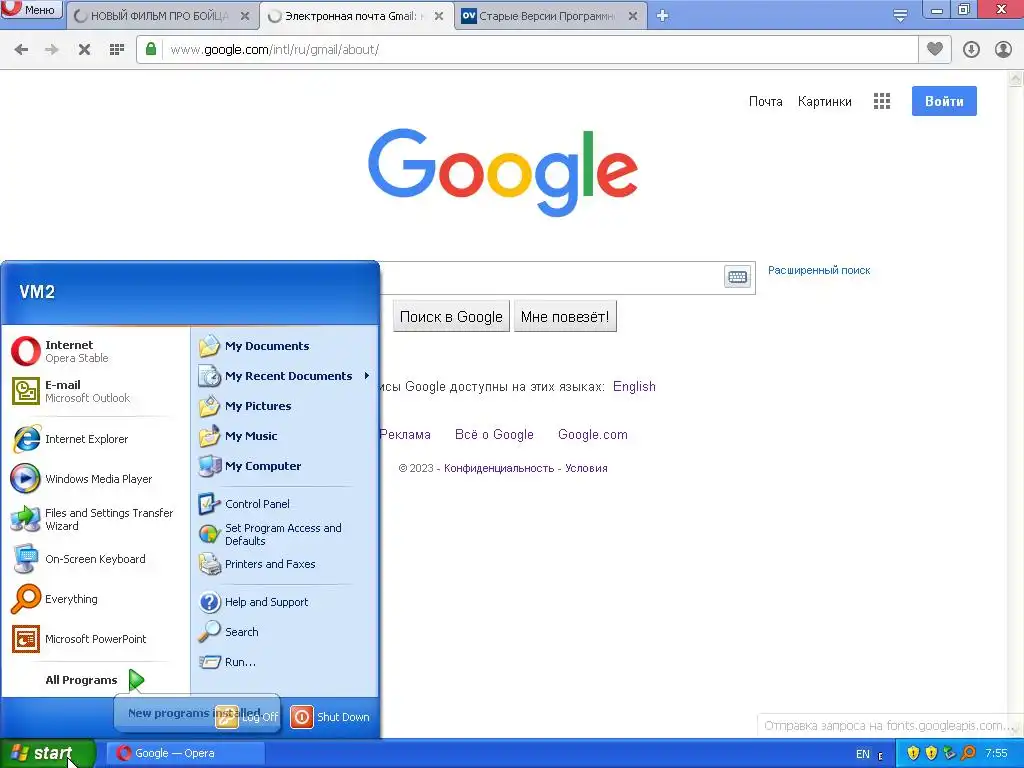1024x768 pixels.
Task: Click the Поиск в Google button
Action: 451,317
